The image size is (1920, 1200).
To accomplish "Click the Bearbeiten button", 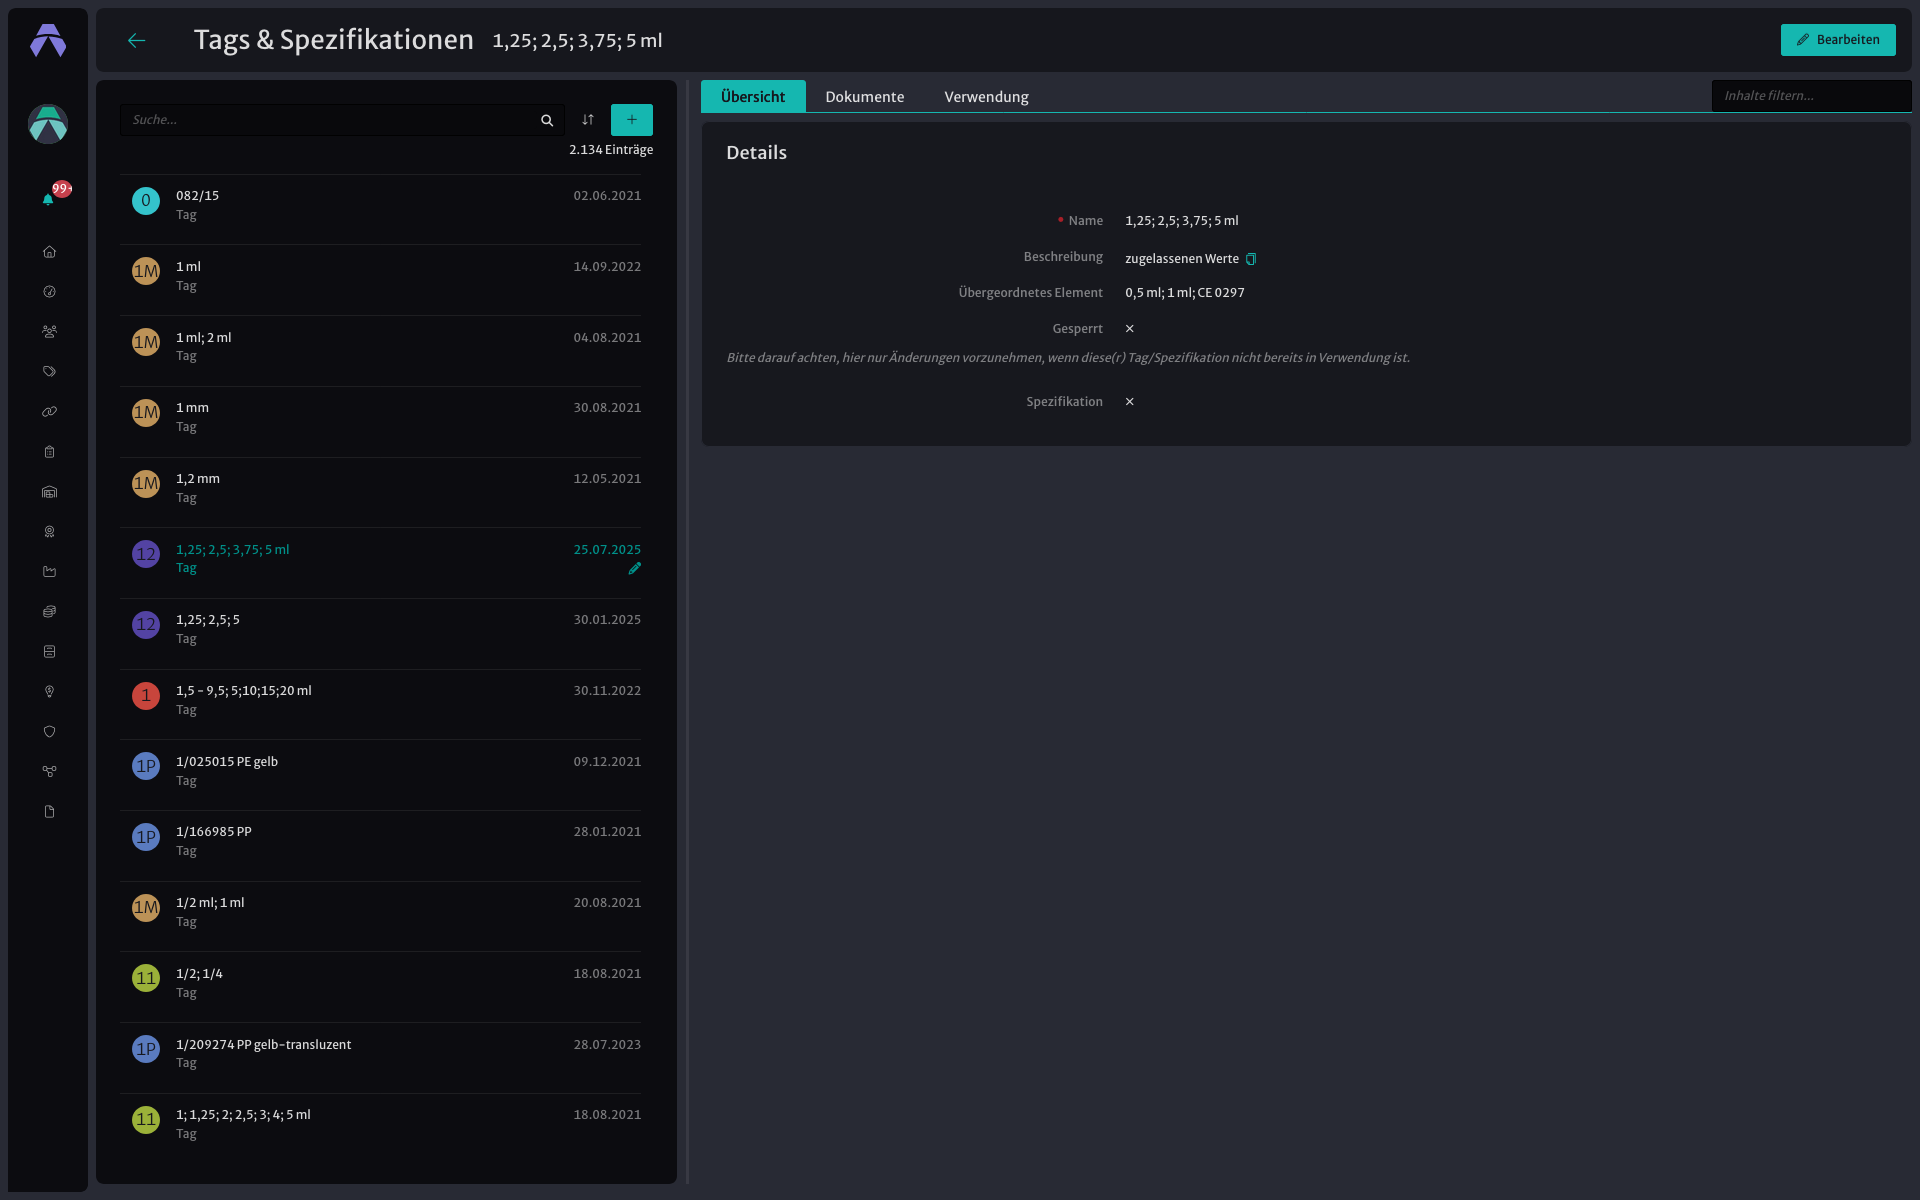I will click(1838, 40).
